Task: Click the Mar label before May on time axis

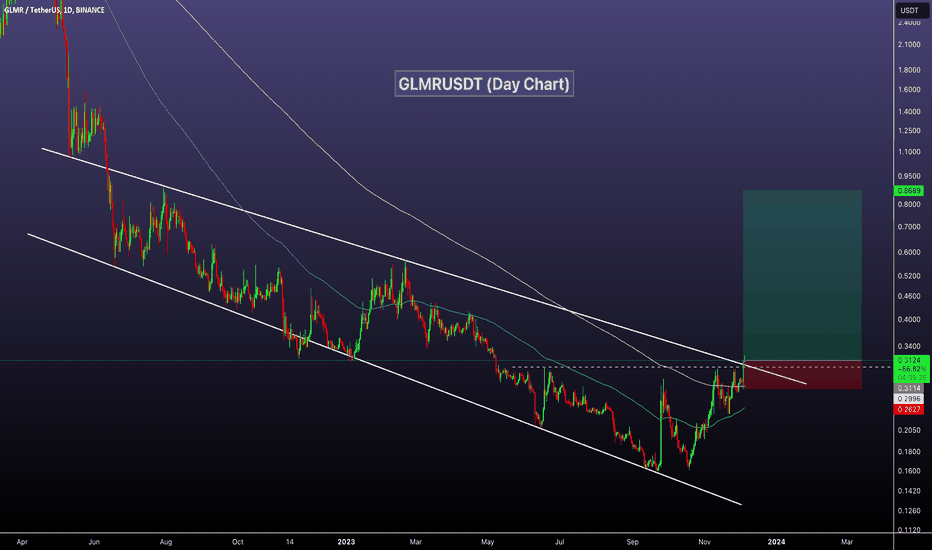Action: pos(415,542)
